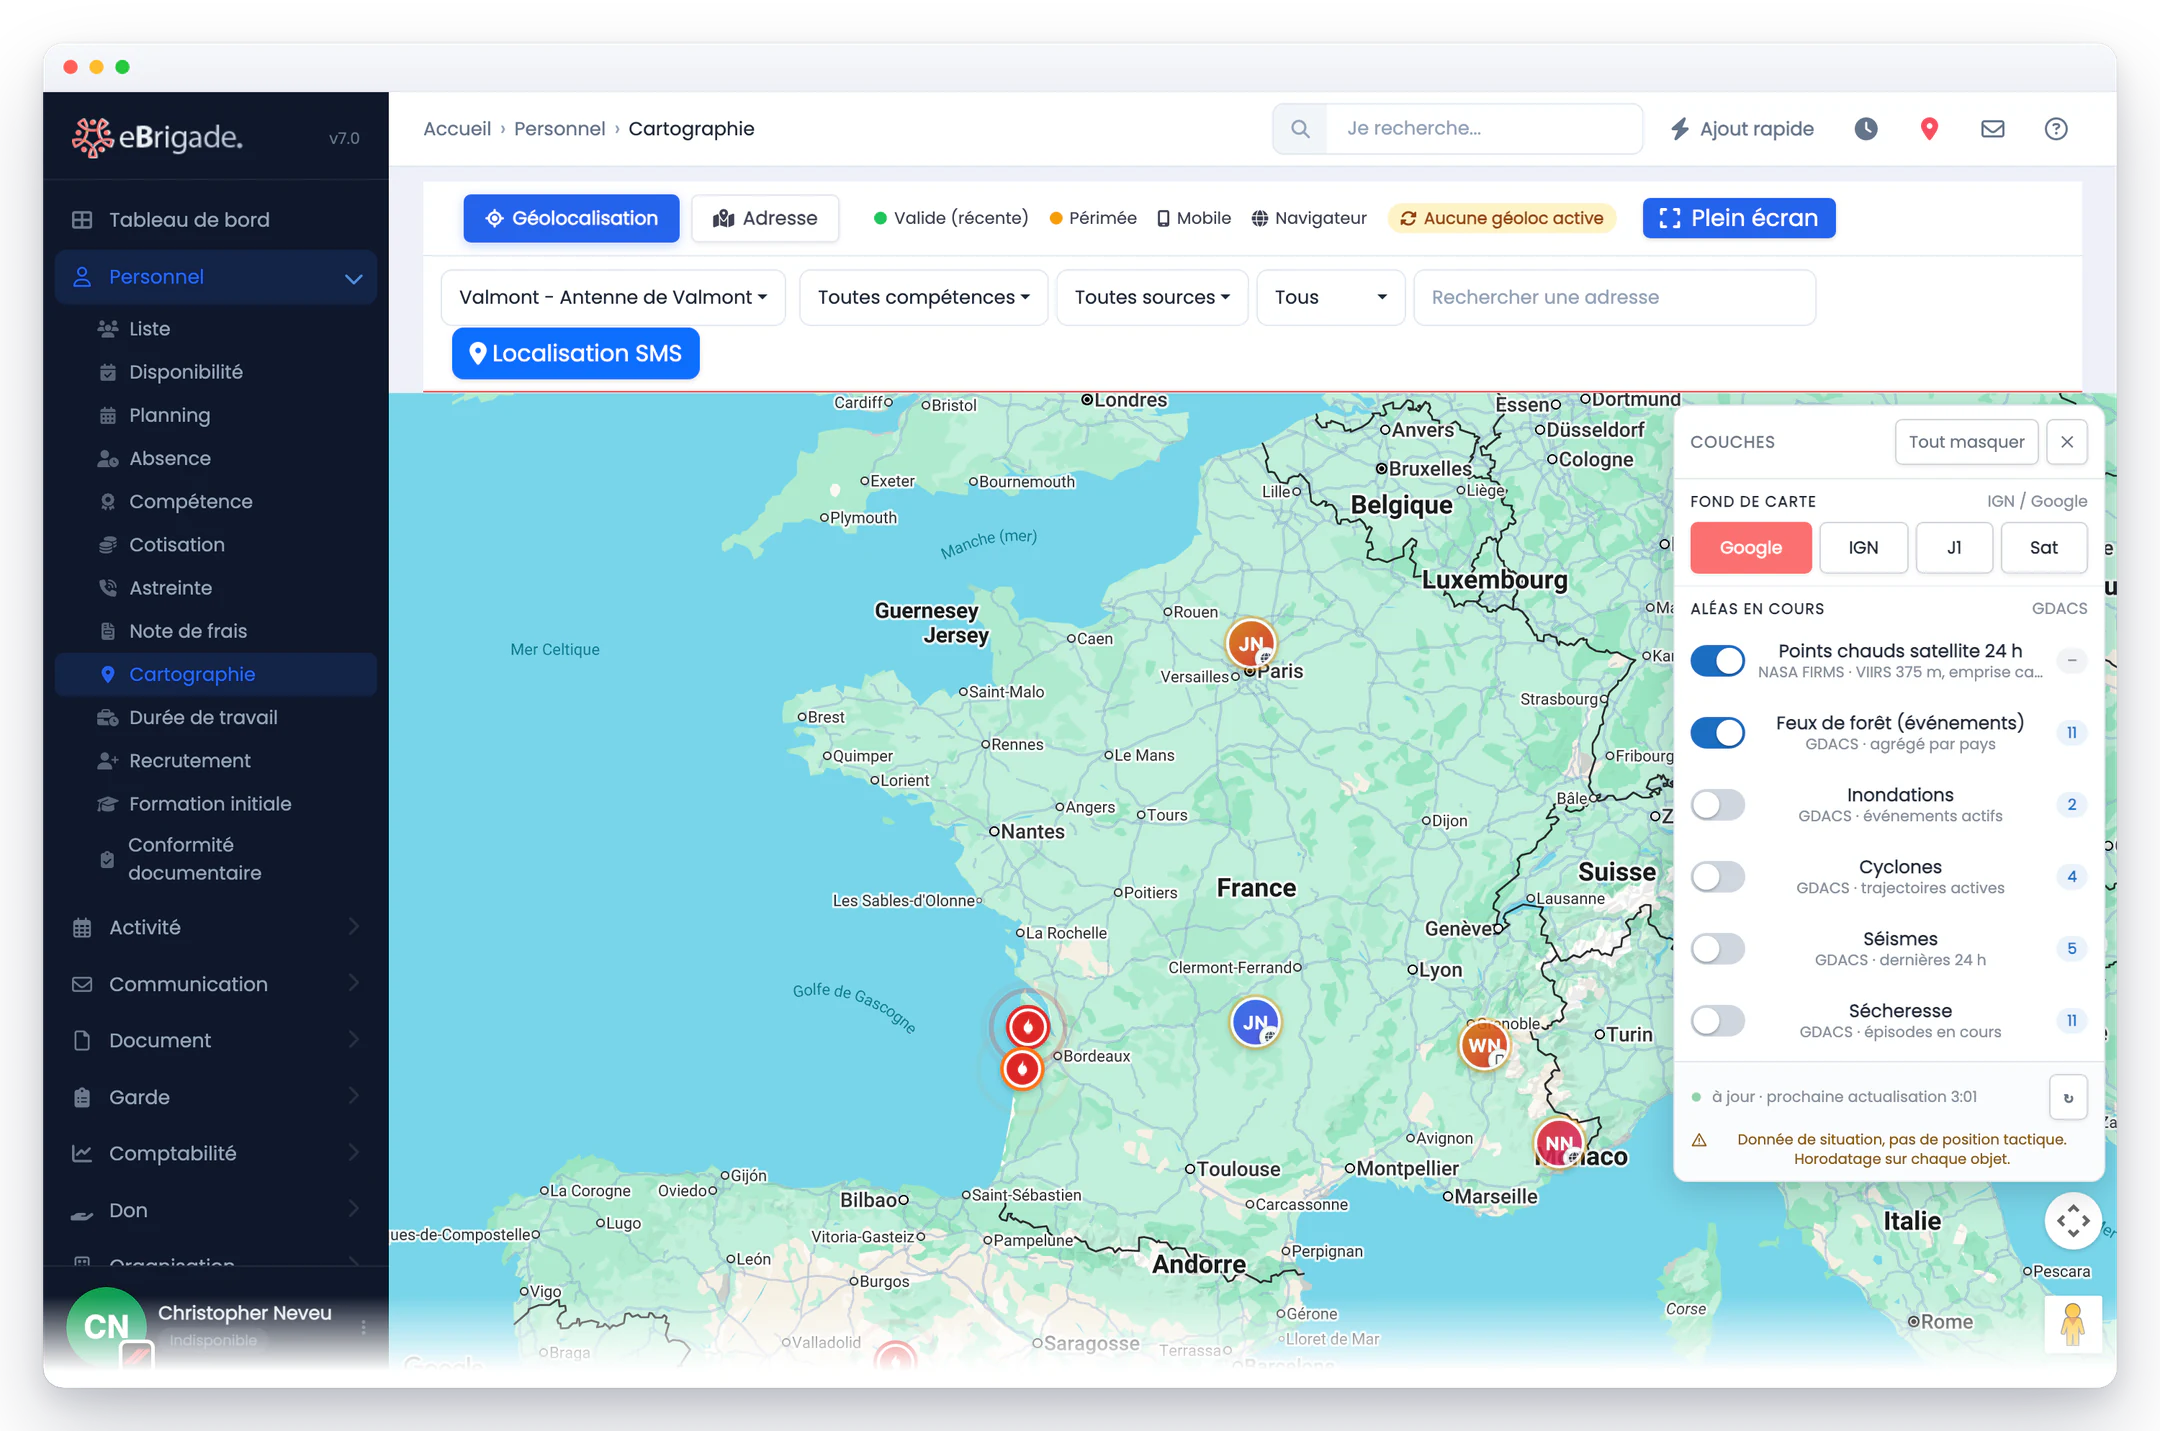
Task: Click Ajout rapide
Action: tap(1742, 129)
